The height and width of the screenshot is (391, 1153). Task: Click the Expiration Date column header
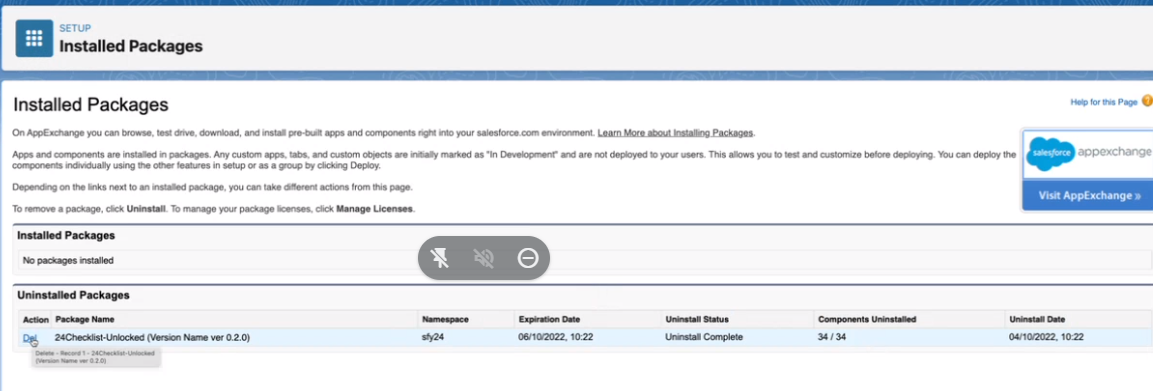pos(549,320)
